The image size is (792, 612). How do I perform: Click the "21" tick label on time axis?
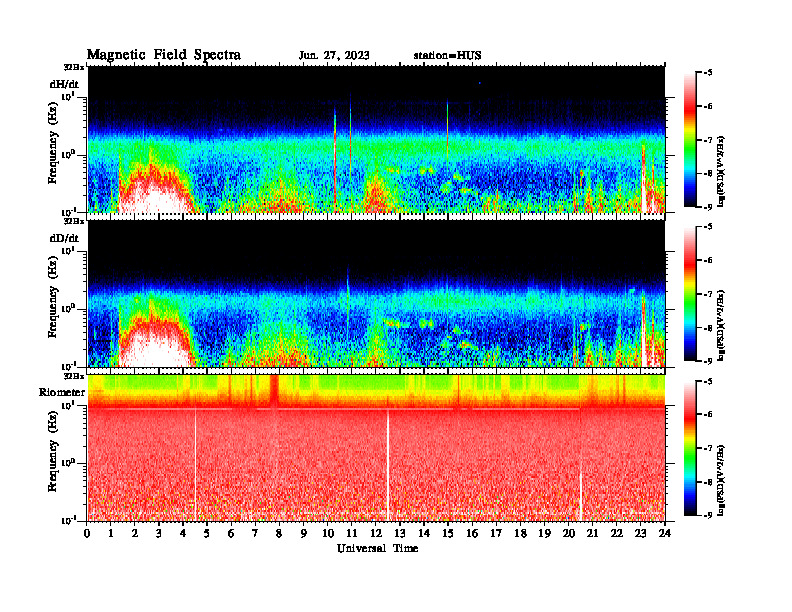[x=592, y=533]
